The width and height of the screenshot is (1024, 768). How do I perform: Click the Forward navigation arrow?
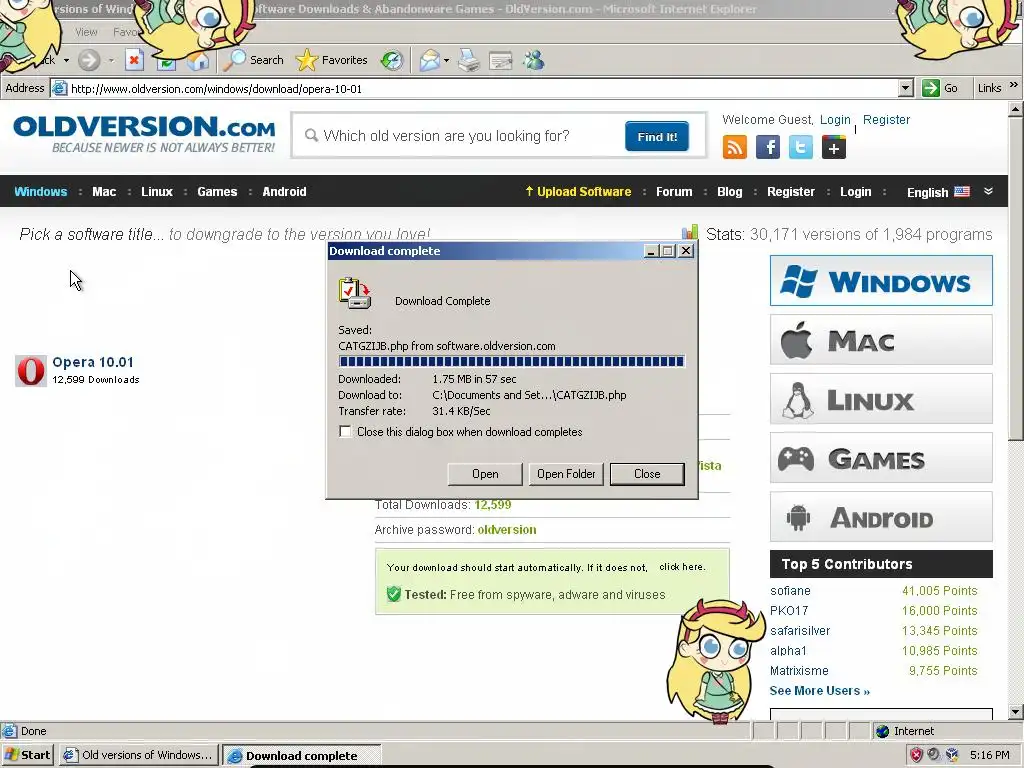89,61
